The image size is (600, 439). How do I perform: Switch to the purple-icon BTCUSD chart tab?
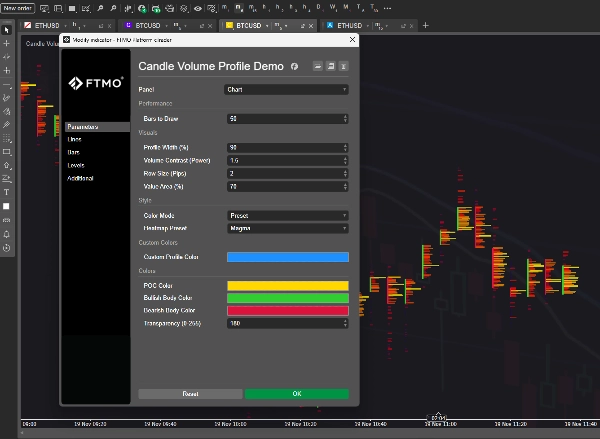pyautogui.click(x=147, y=26)
